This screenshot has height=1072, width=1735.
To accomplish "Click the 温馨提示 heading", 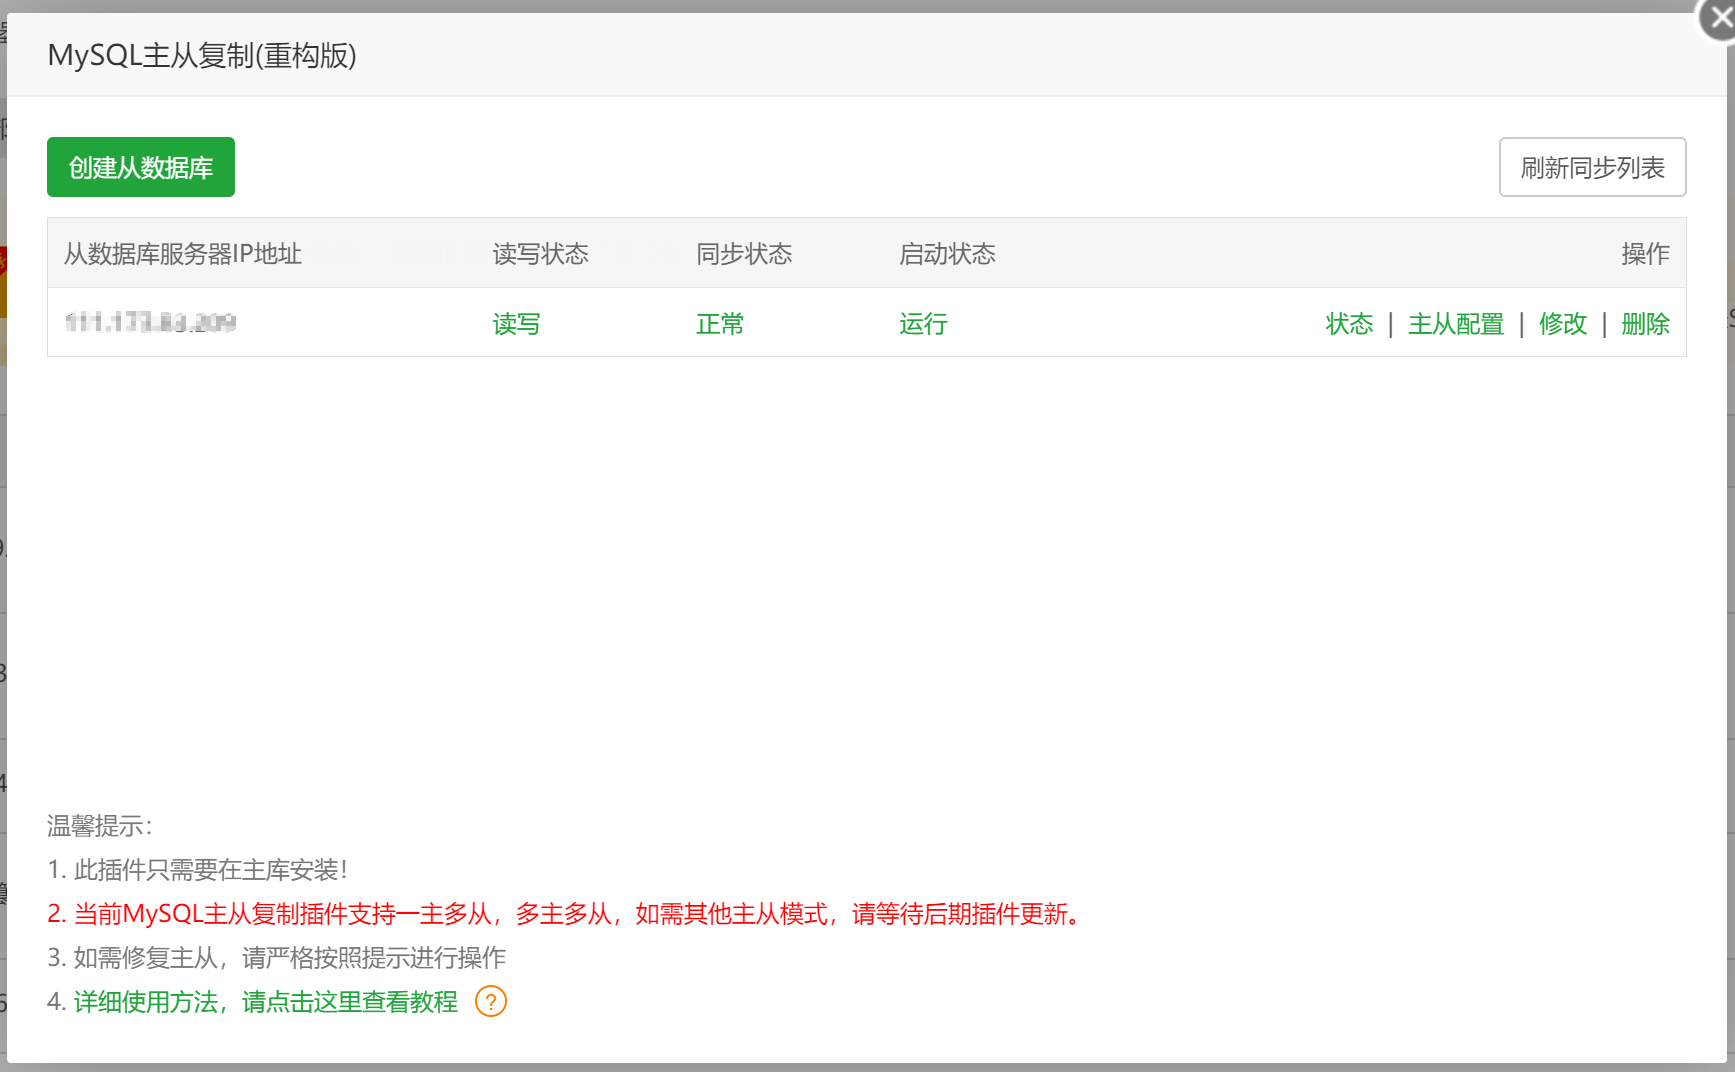I will coord(100,826).
